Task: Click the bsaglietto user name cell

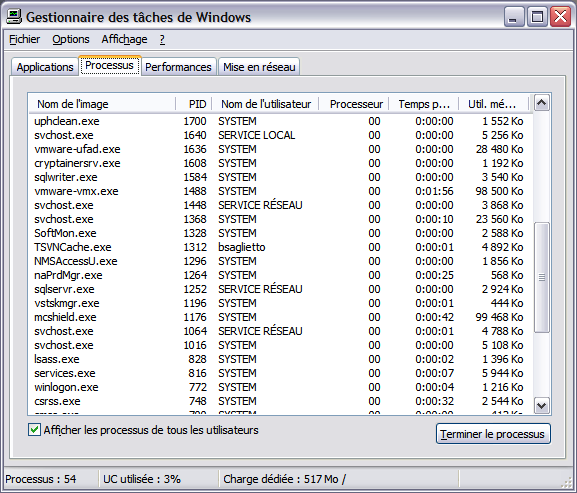Action: point(241,247)
